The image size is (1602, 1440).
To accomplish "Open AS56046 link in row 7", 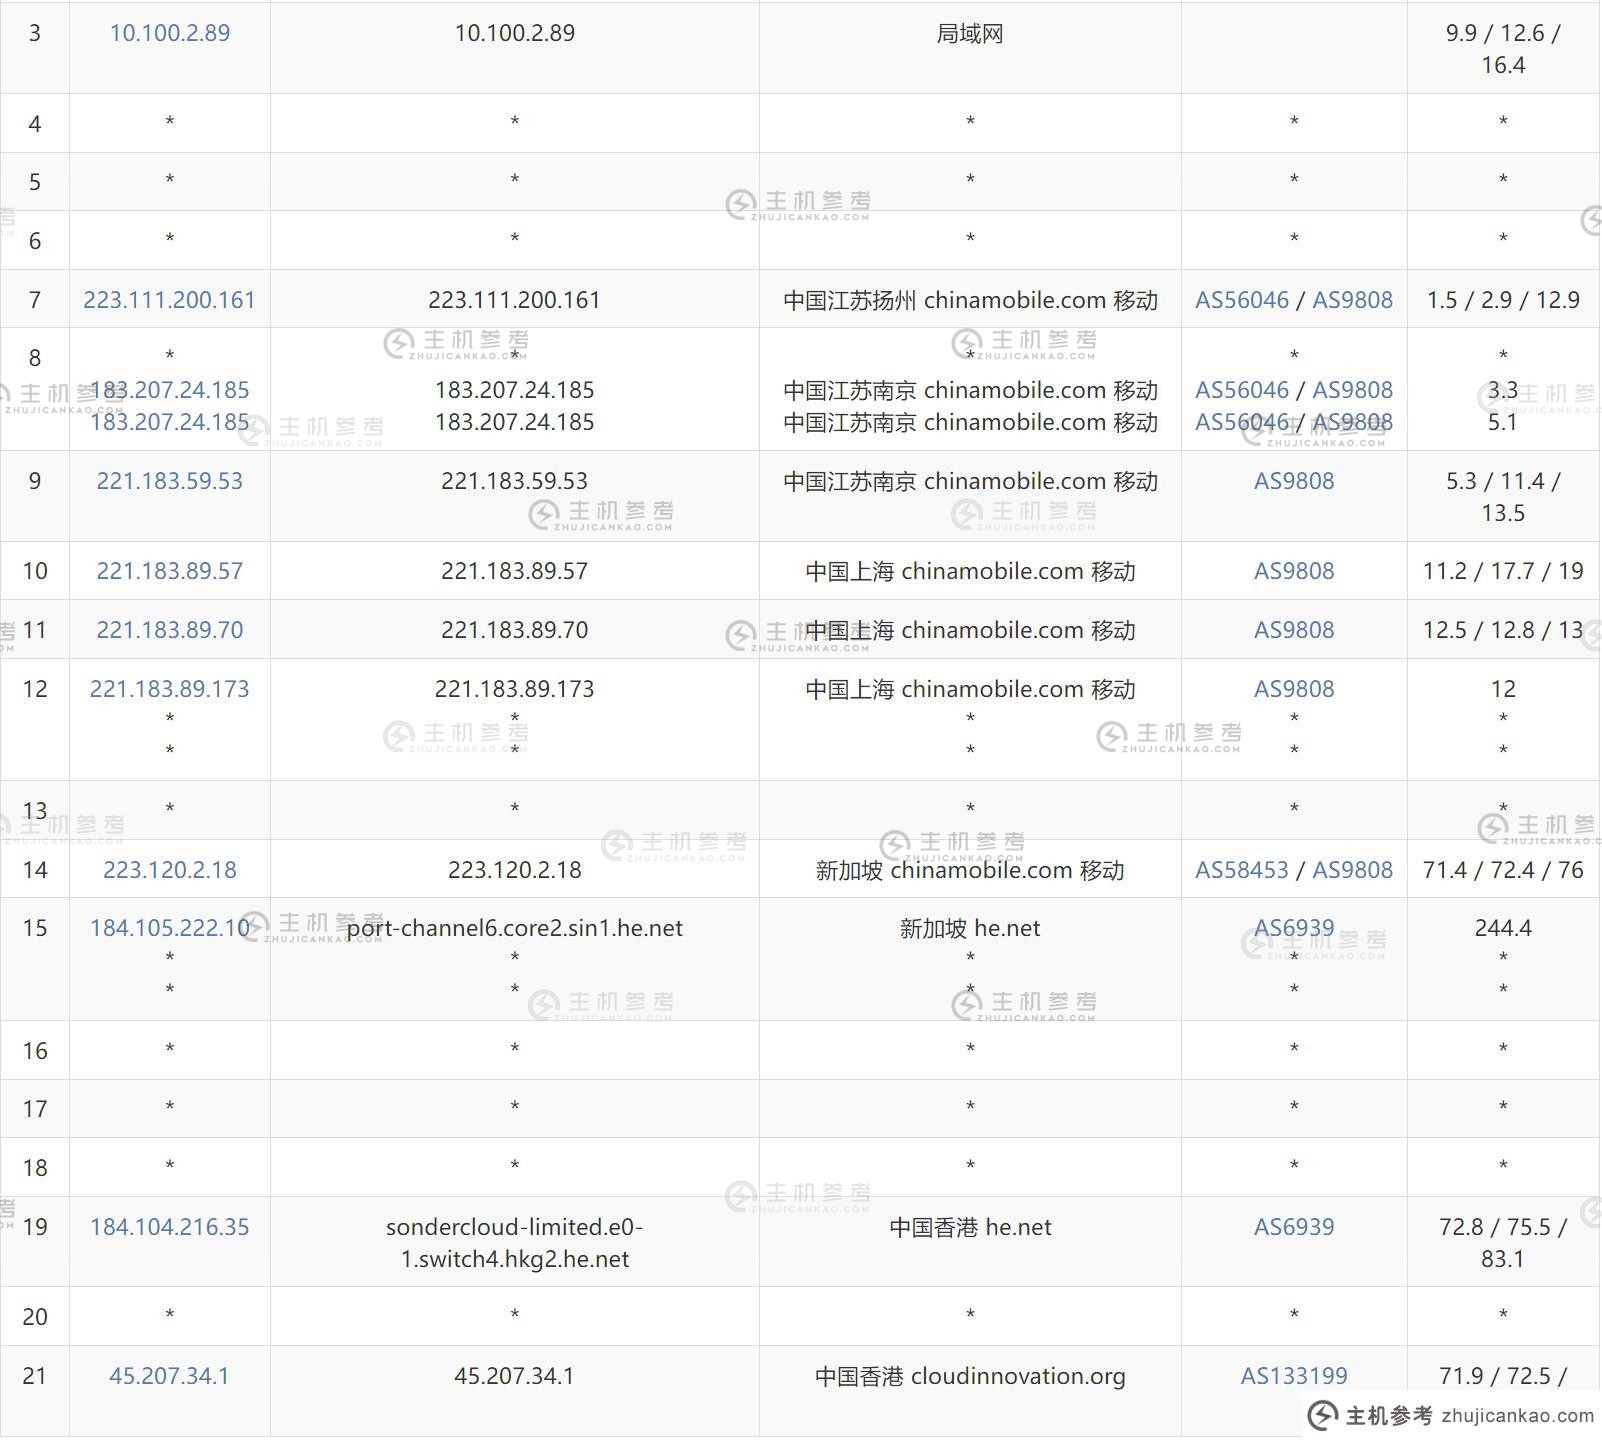I will pos(1241,300).
